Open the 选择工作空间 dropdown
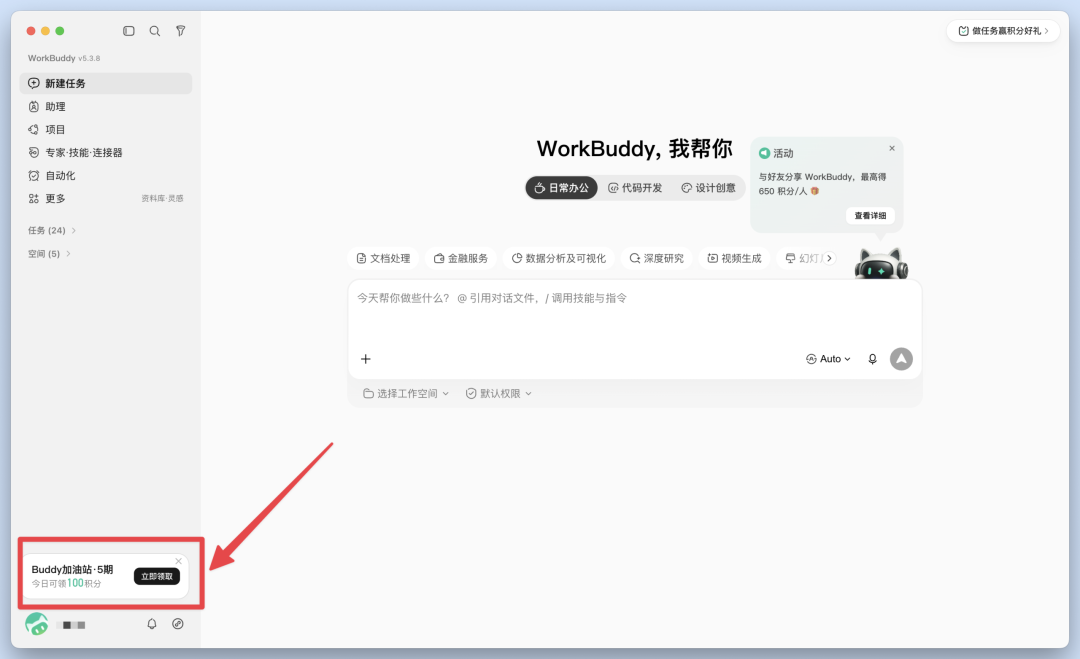 coord(406,393)
